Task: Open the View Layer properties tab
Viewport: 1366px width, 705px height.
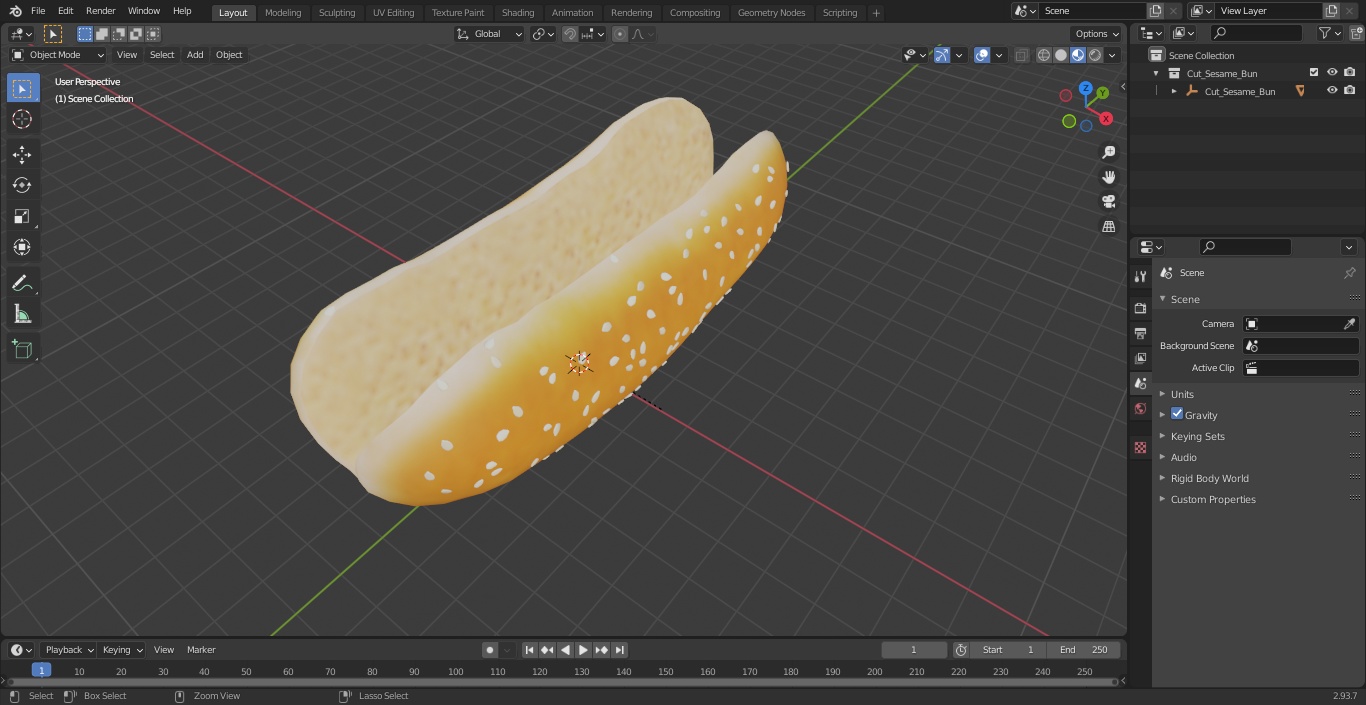Action: click(x=1140, y=358)
